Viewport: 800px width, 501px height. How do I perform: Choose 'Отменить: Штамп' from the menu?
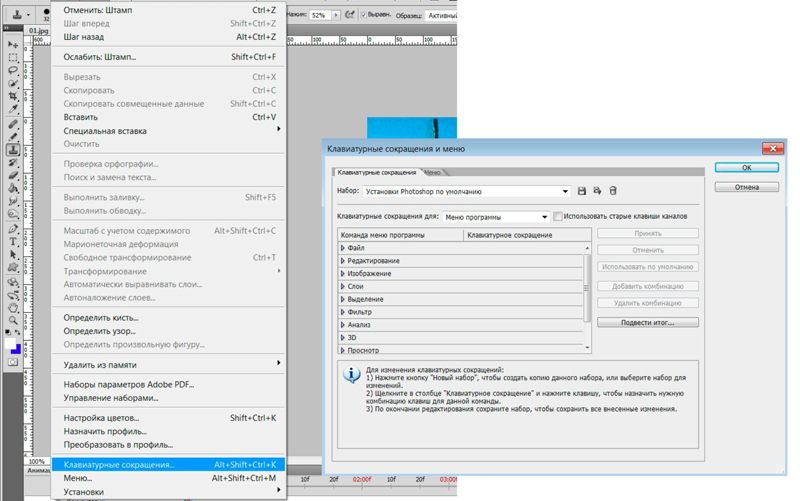click(169, 10)
